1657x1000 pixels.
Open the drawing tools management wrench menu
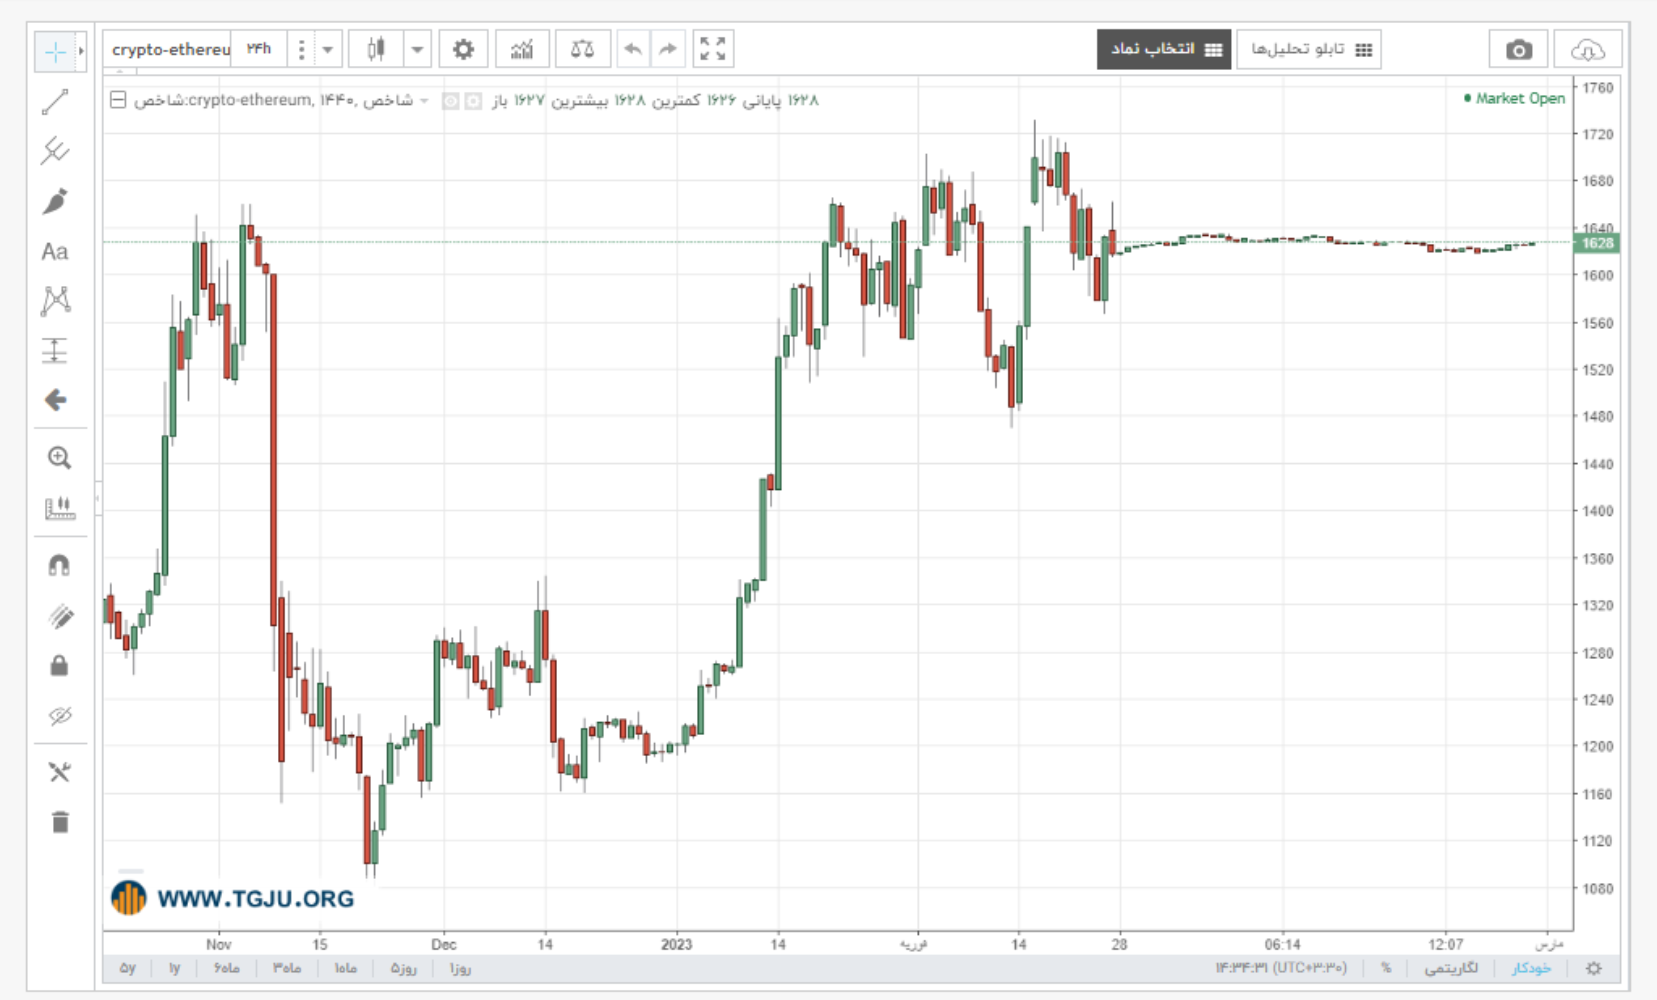(x=60, y=772)
